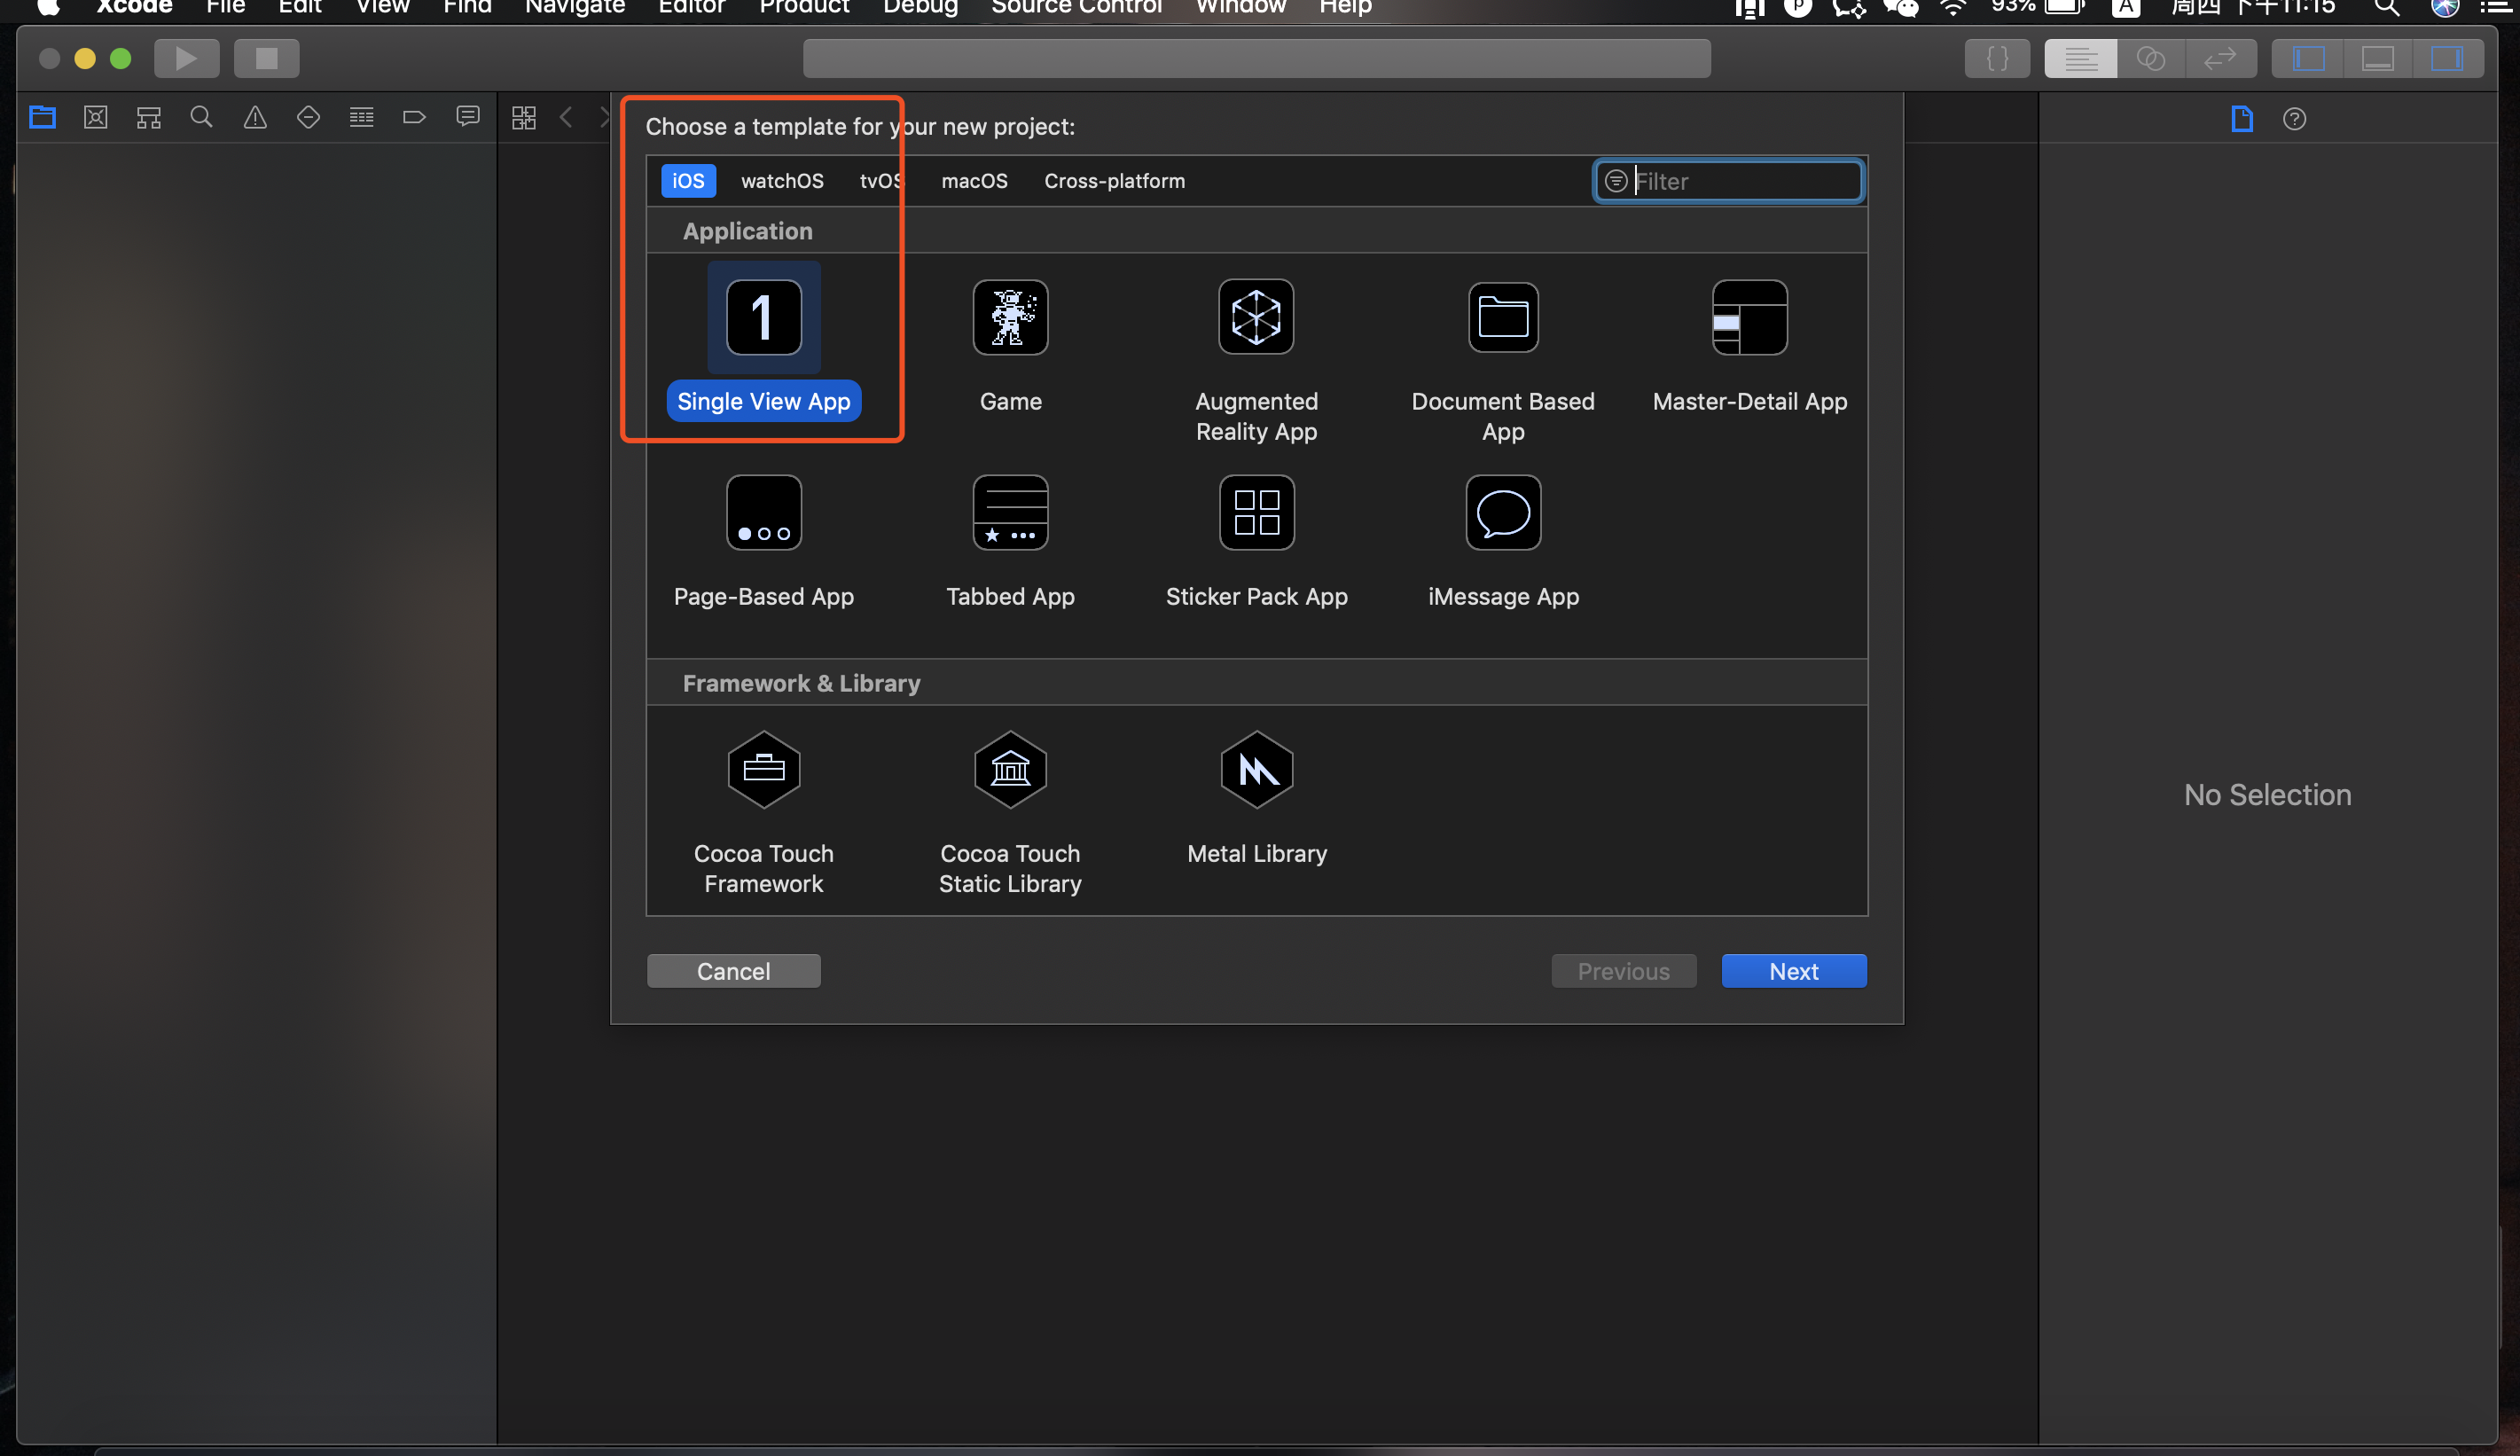Toggle the Navigator panel visibility
2520x1456 pixels.
pyautogui.click(x=2308, y=58)
